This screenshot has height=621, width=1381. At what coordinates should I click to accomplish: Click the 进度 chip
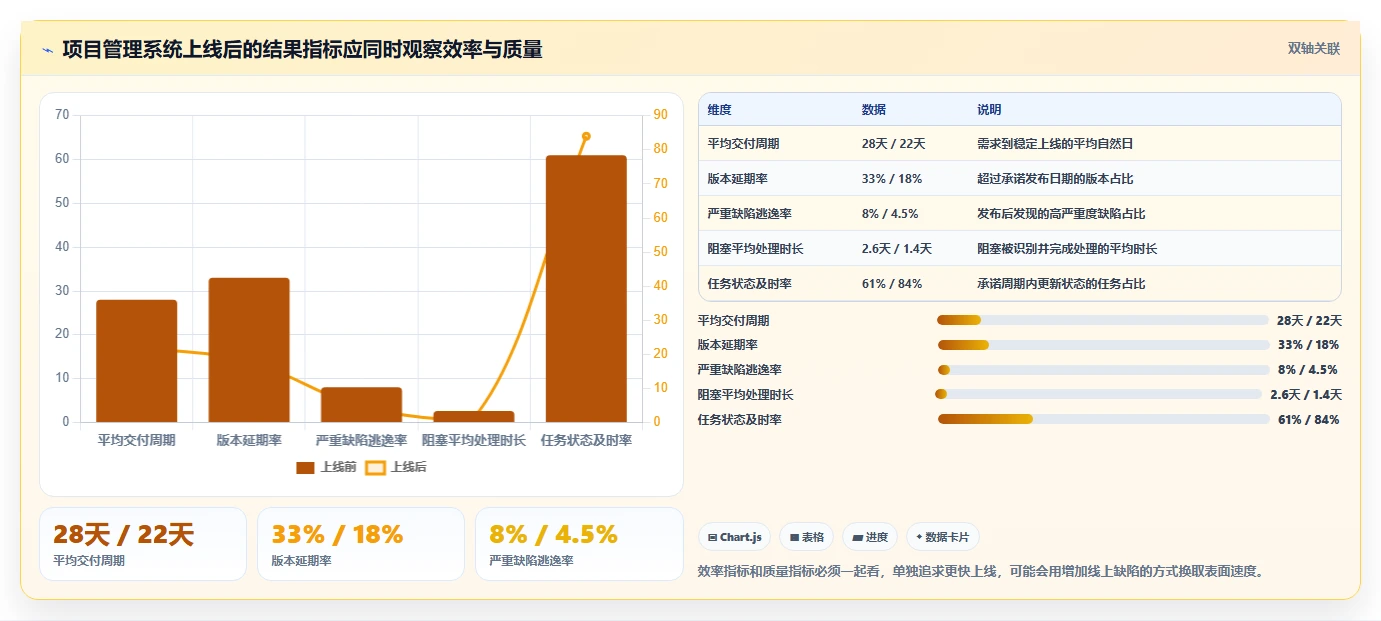coord(870,537)
